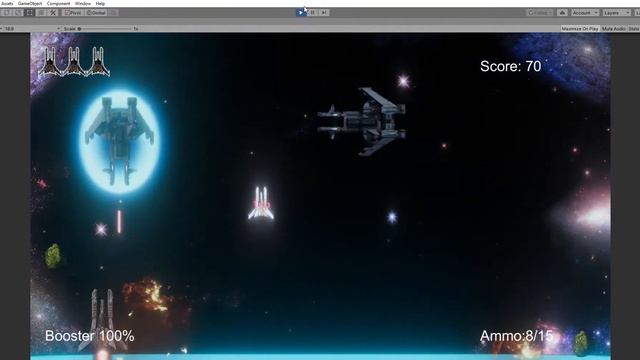Click the second life ship icon
The image size is (640, 360).
coord(74,62)
